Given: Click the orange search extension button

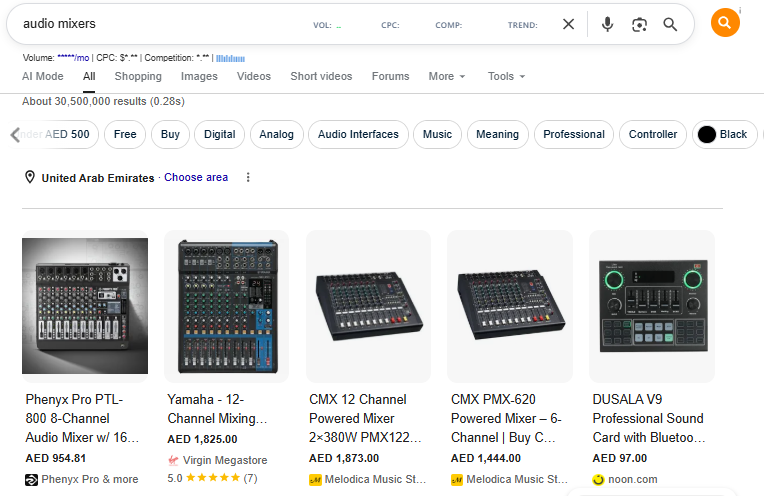Looking at the screenshot, I should (x=725, y=22).
